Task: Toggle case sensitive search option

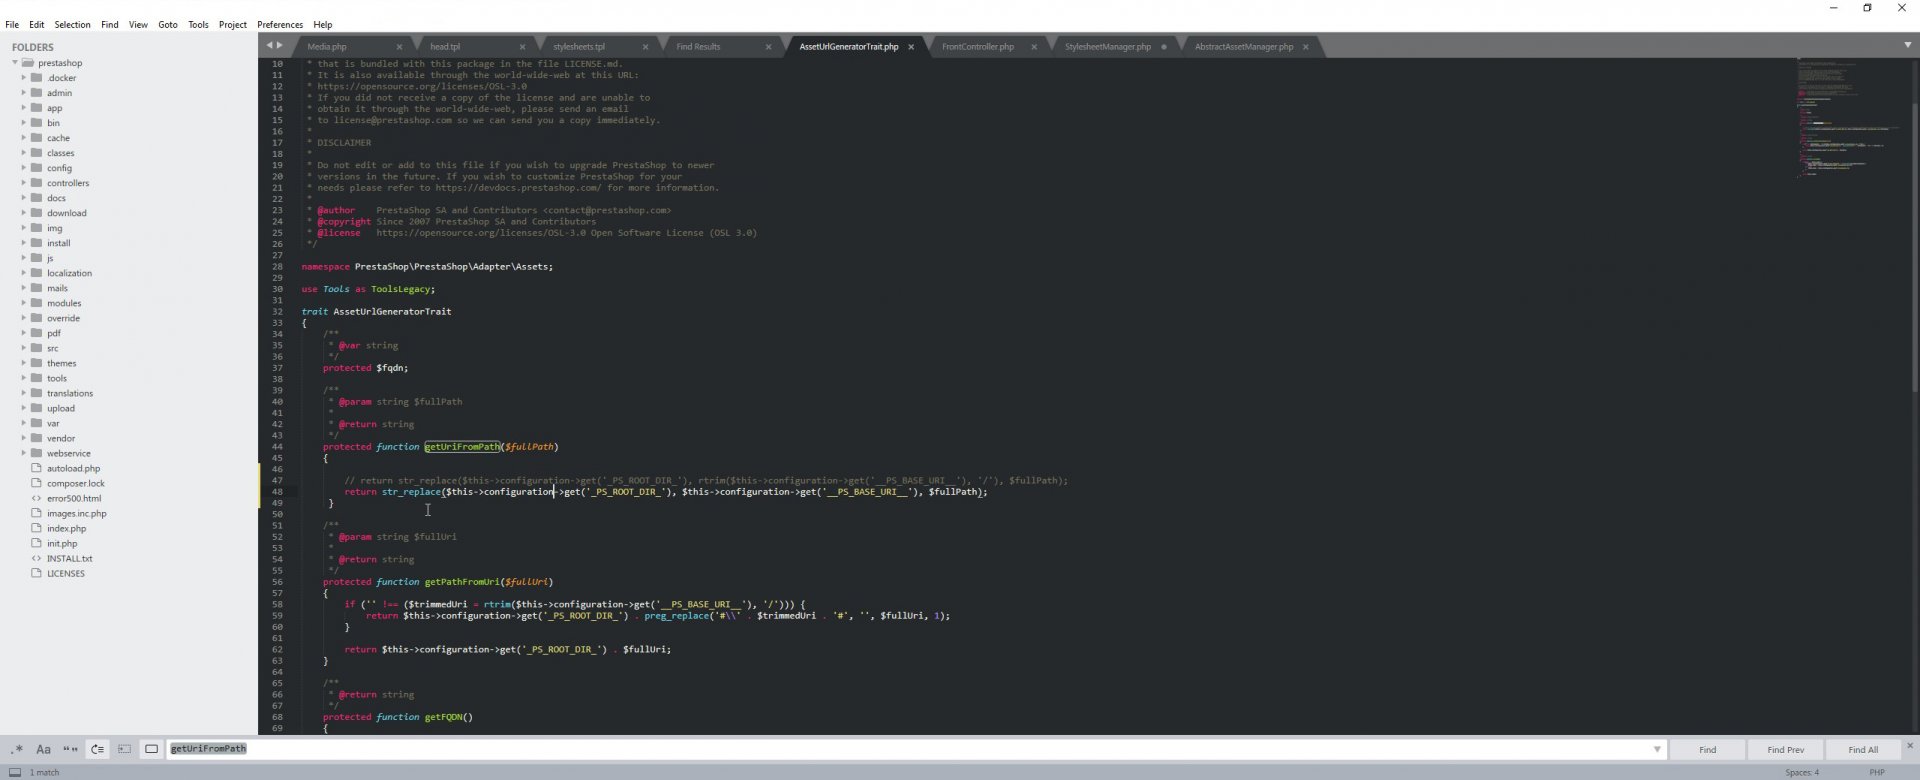Action: tap(43, 749)
